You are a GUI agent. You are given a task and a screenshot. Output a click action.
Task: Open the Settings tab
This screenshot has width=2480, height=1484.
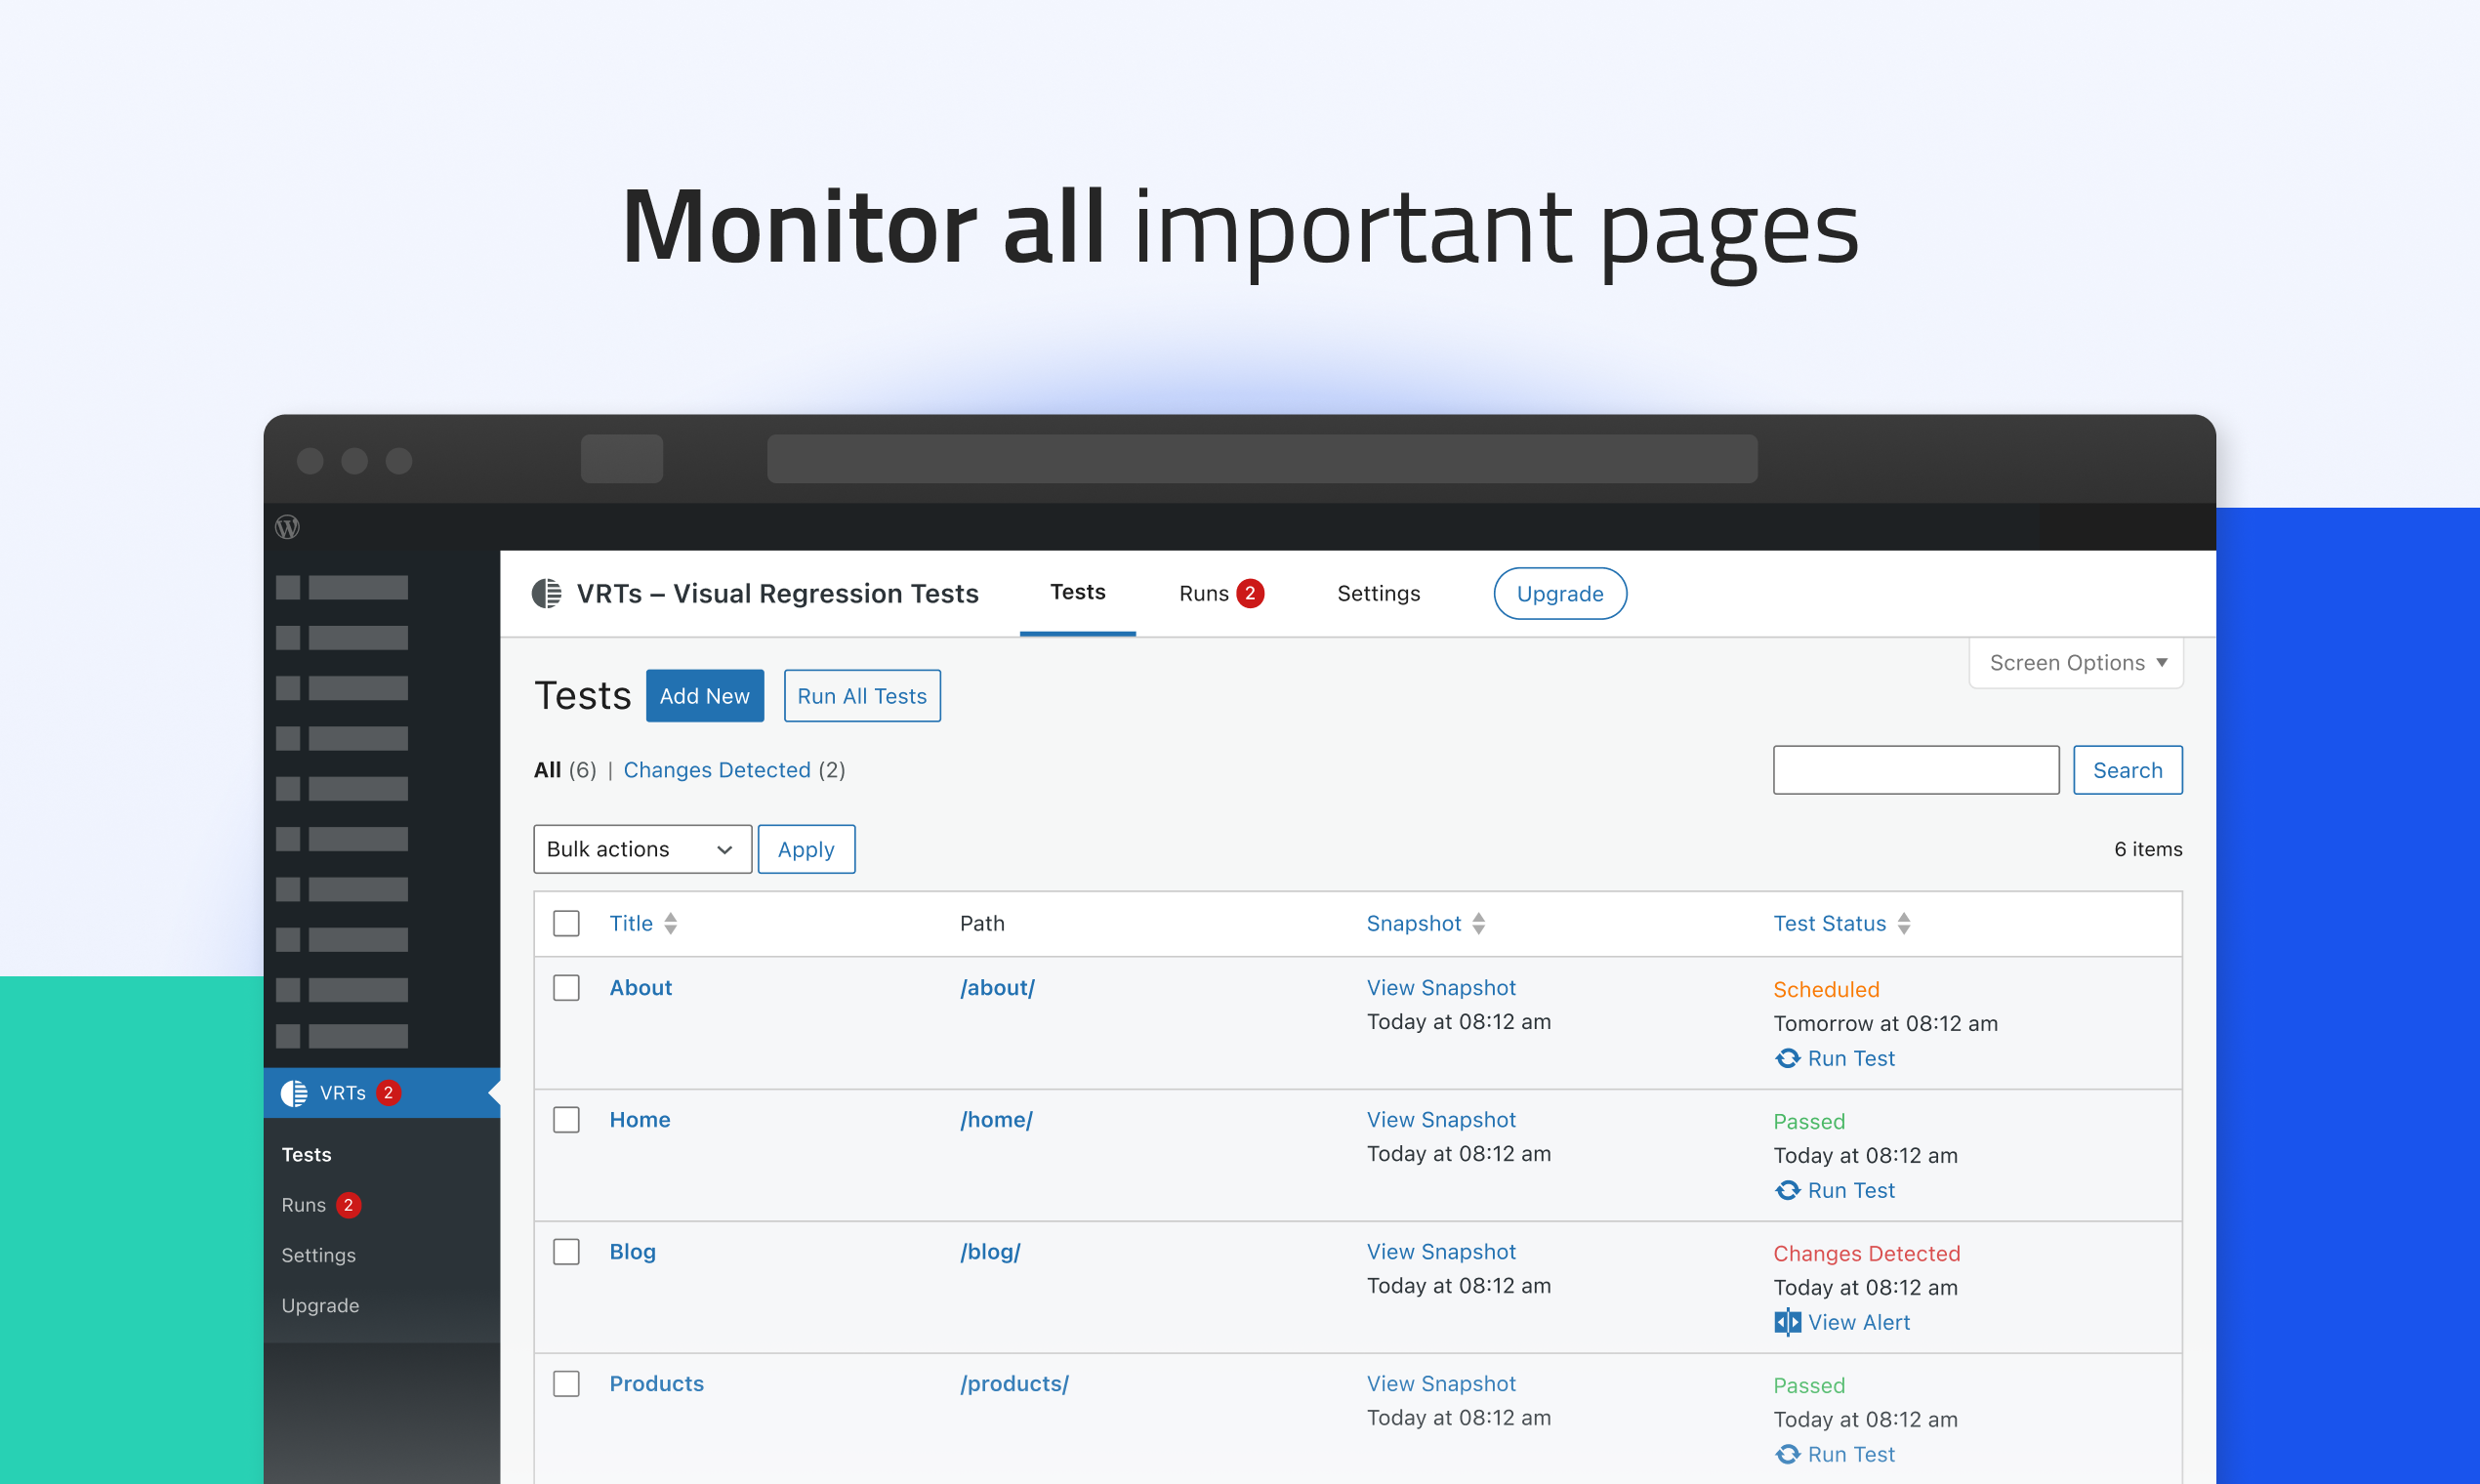(1378, 593)
